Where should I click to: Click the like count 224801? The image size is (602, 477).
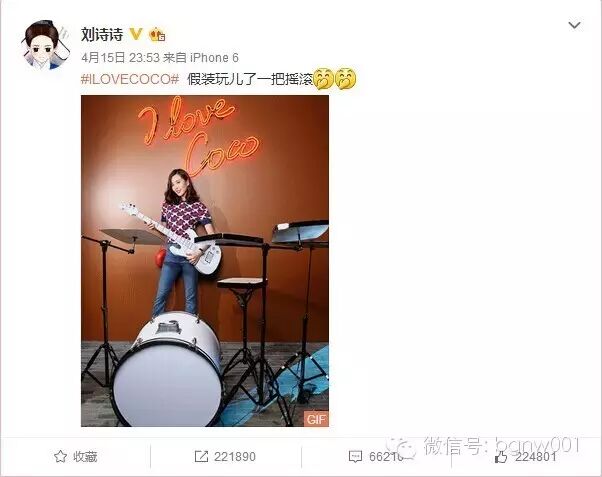[535, 457]
